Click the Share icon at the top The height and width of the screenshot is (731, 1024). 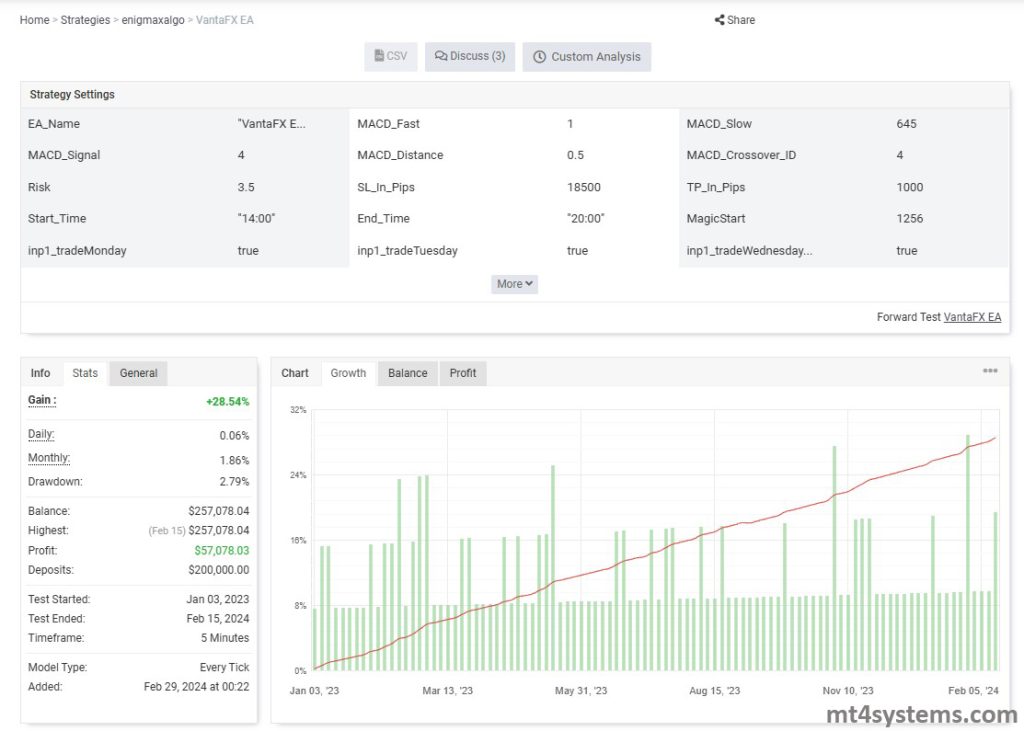click(719, 19)
